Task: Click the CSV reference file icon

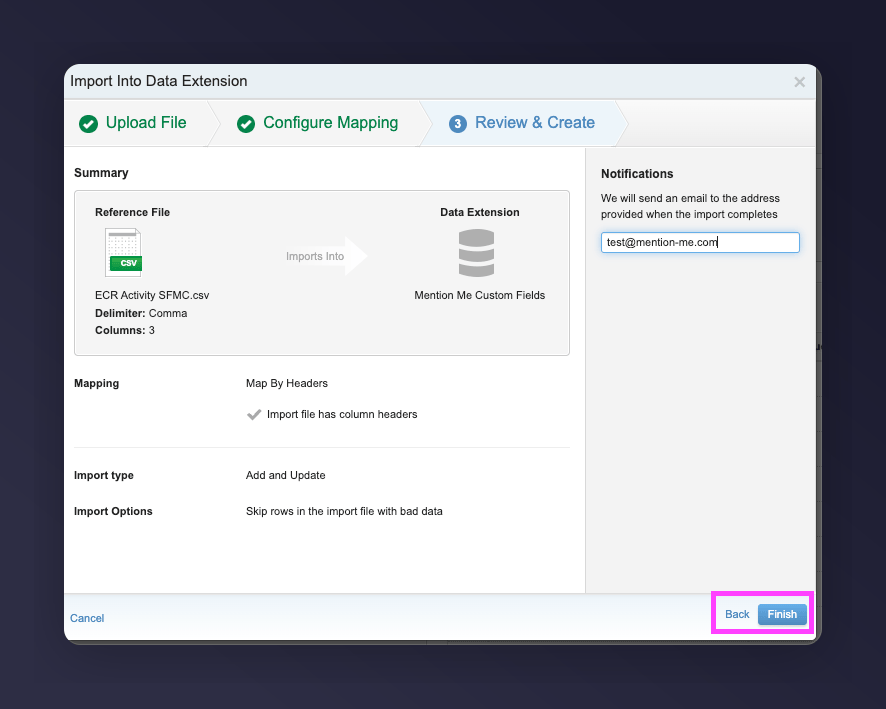Action: (124, 253)
